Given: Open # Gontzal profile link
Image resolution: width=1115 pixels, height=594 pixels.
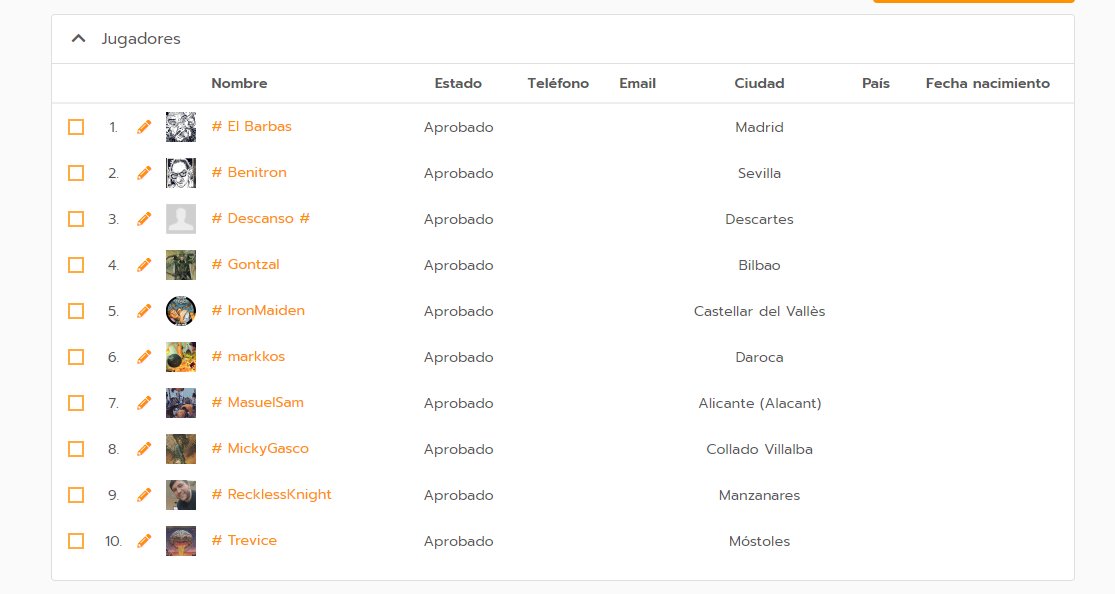Looking at the screenshot, I should [x=245, y=265].
